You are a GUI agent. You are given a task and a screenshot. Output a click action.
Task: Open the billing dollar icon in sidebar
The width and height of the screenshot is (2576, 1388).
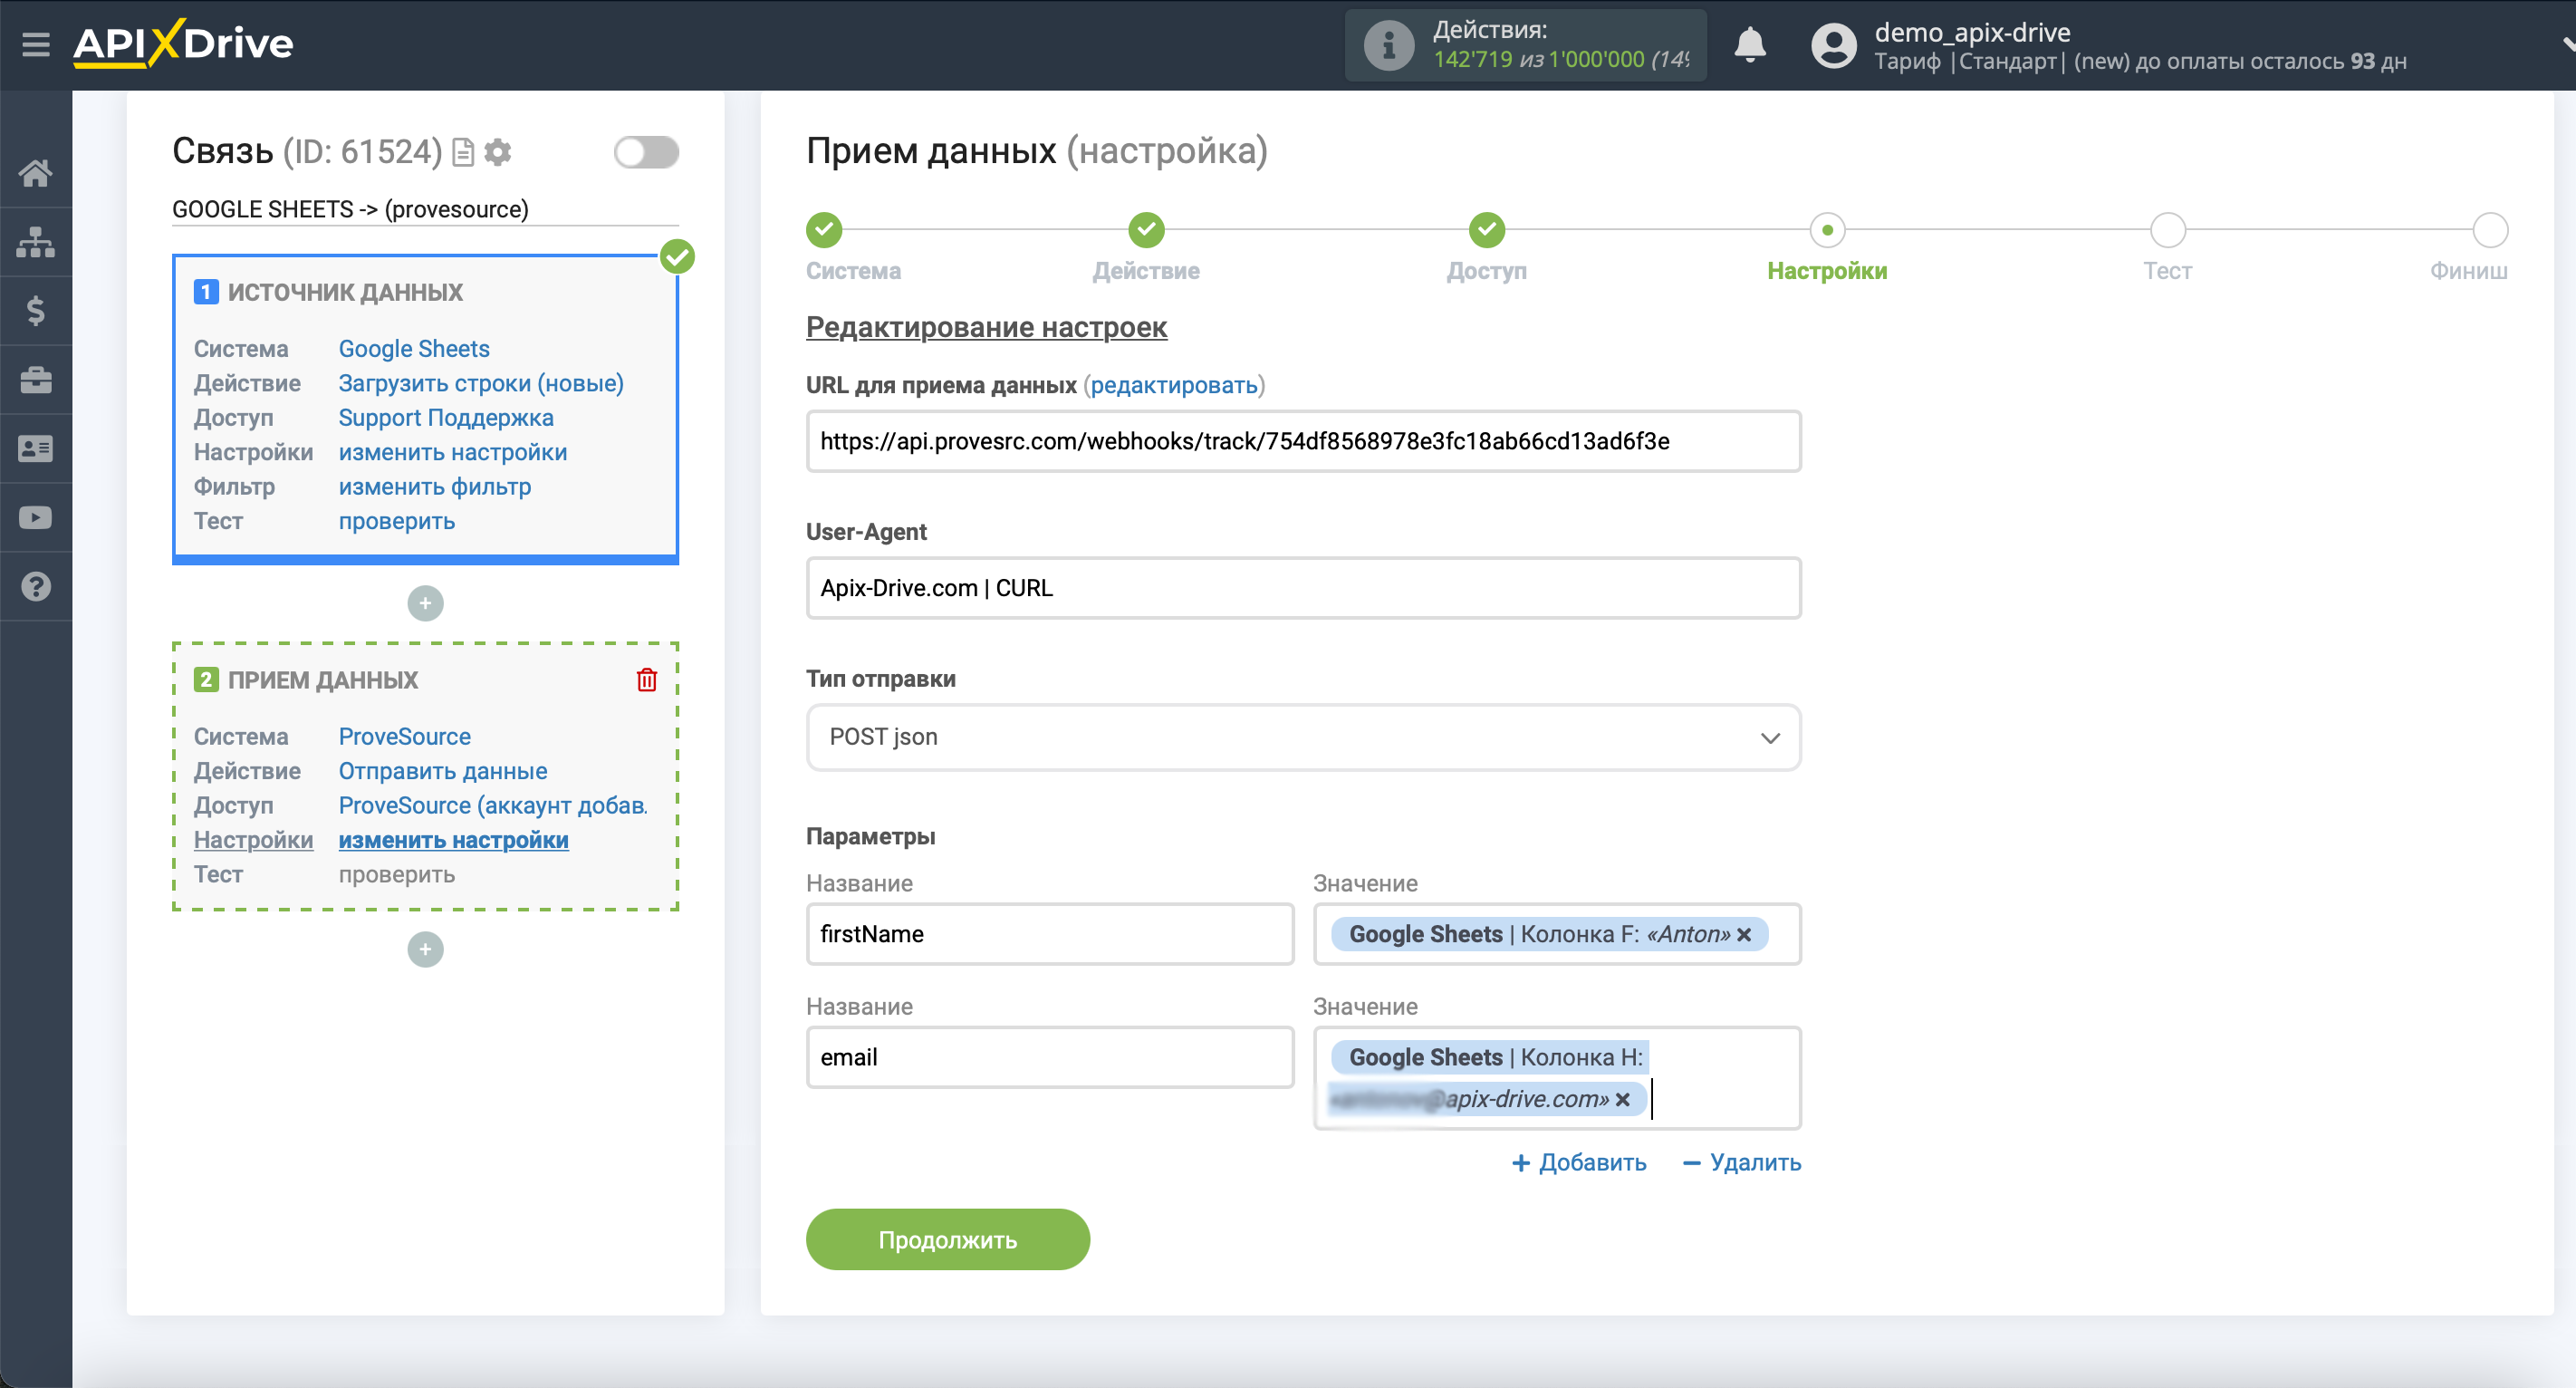click(x=36, y=311)
